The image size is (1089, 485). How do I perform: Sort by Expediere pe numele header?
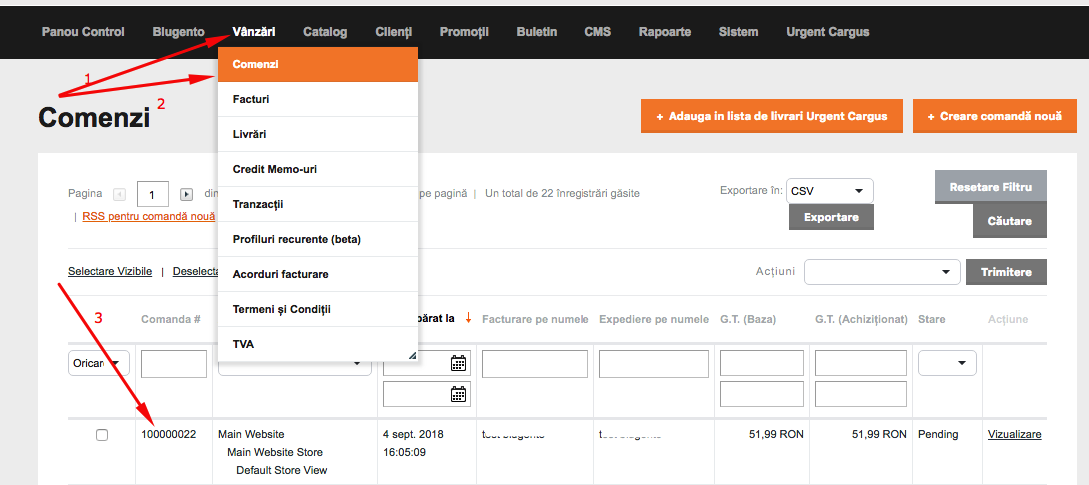pos(654,320)
